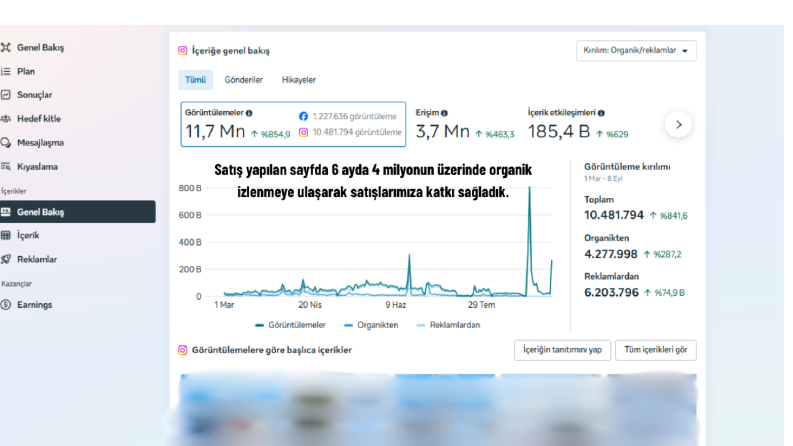Click the İçerik grid icon

6,235
